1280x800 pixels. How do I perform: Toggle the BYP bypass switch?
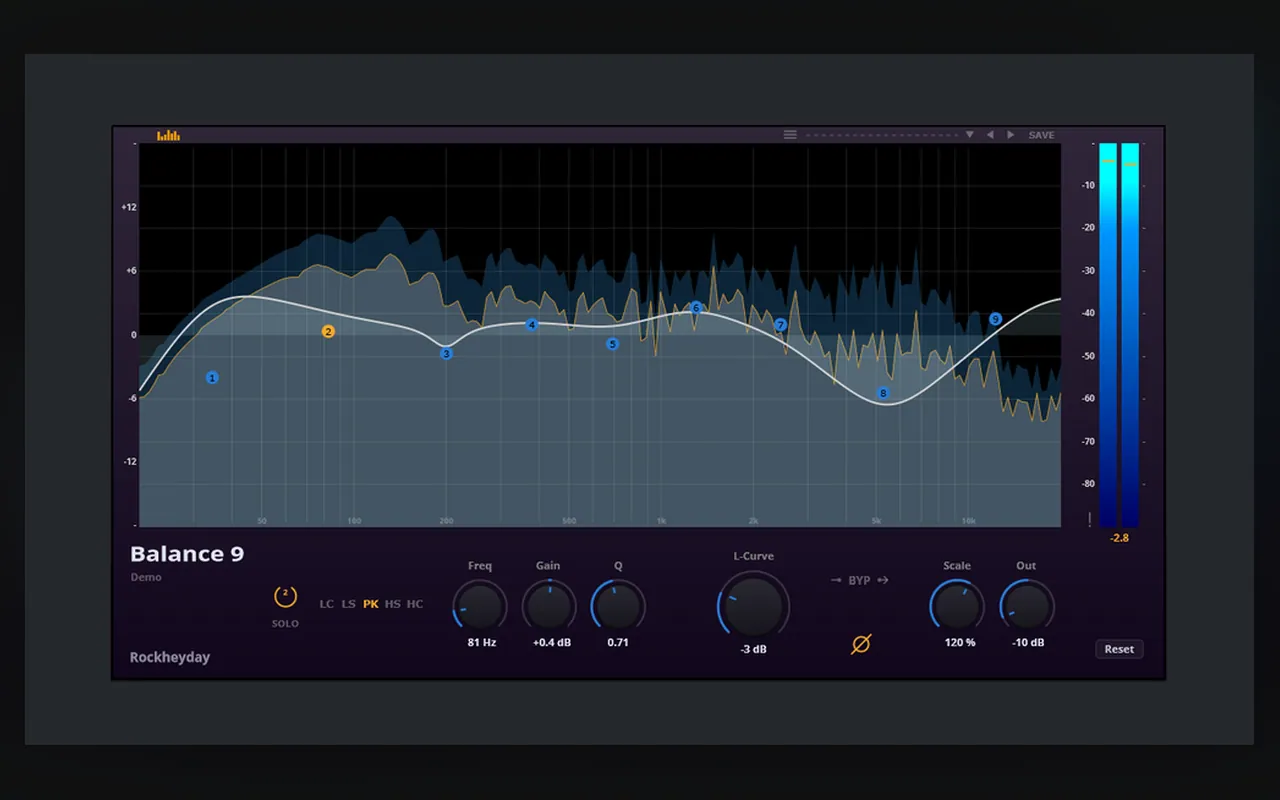859,580
